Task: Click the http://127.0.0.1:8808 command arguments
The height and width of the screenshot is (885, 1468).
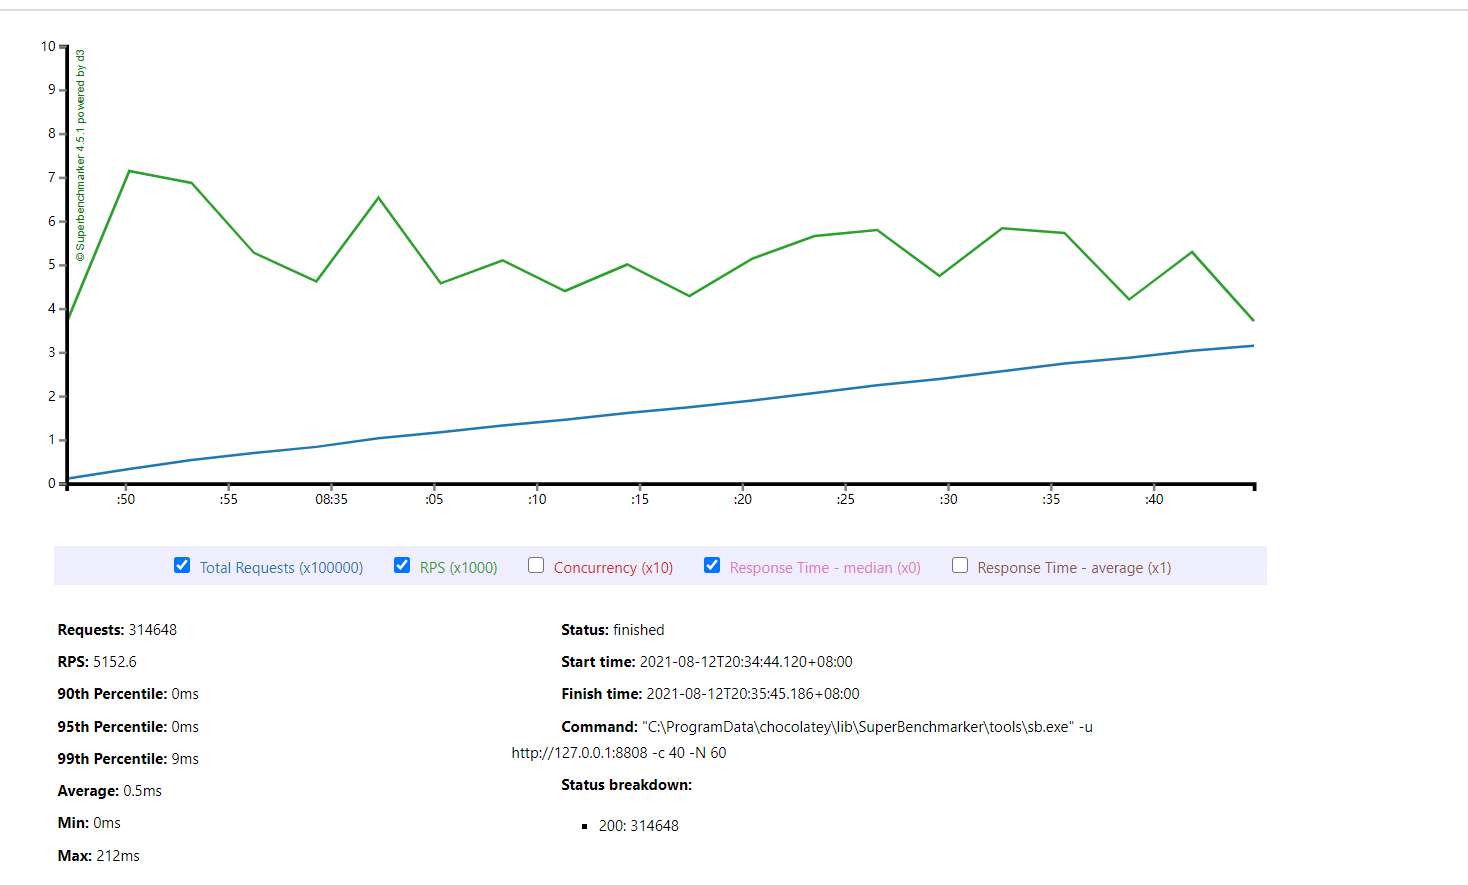Action: [x=619, y=753]
